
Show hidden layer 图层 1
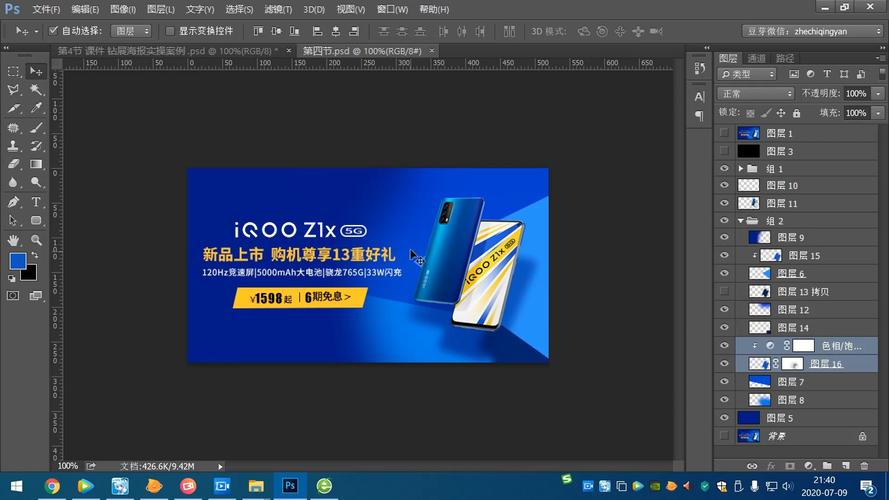[x=724, y=133]
